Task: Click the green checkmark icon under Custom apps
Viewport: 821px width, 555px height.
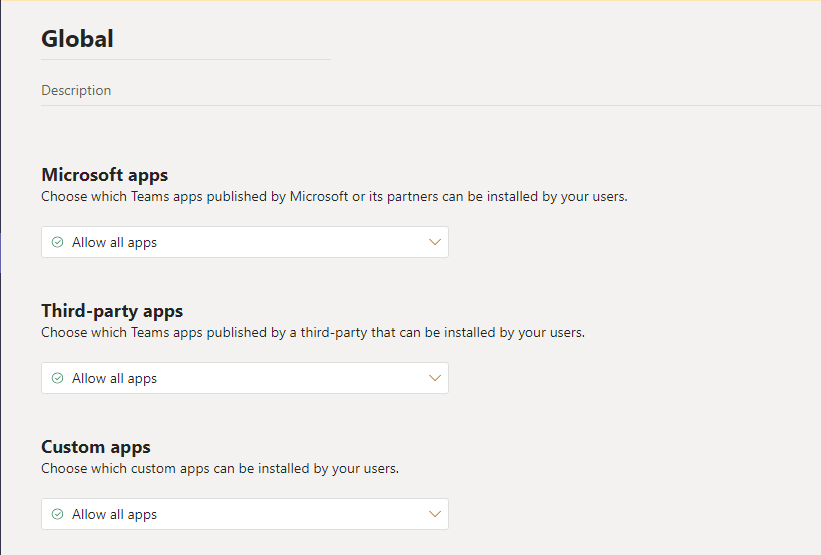Action: tap(58, 514)
